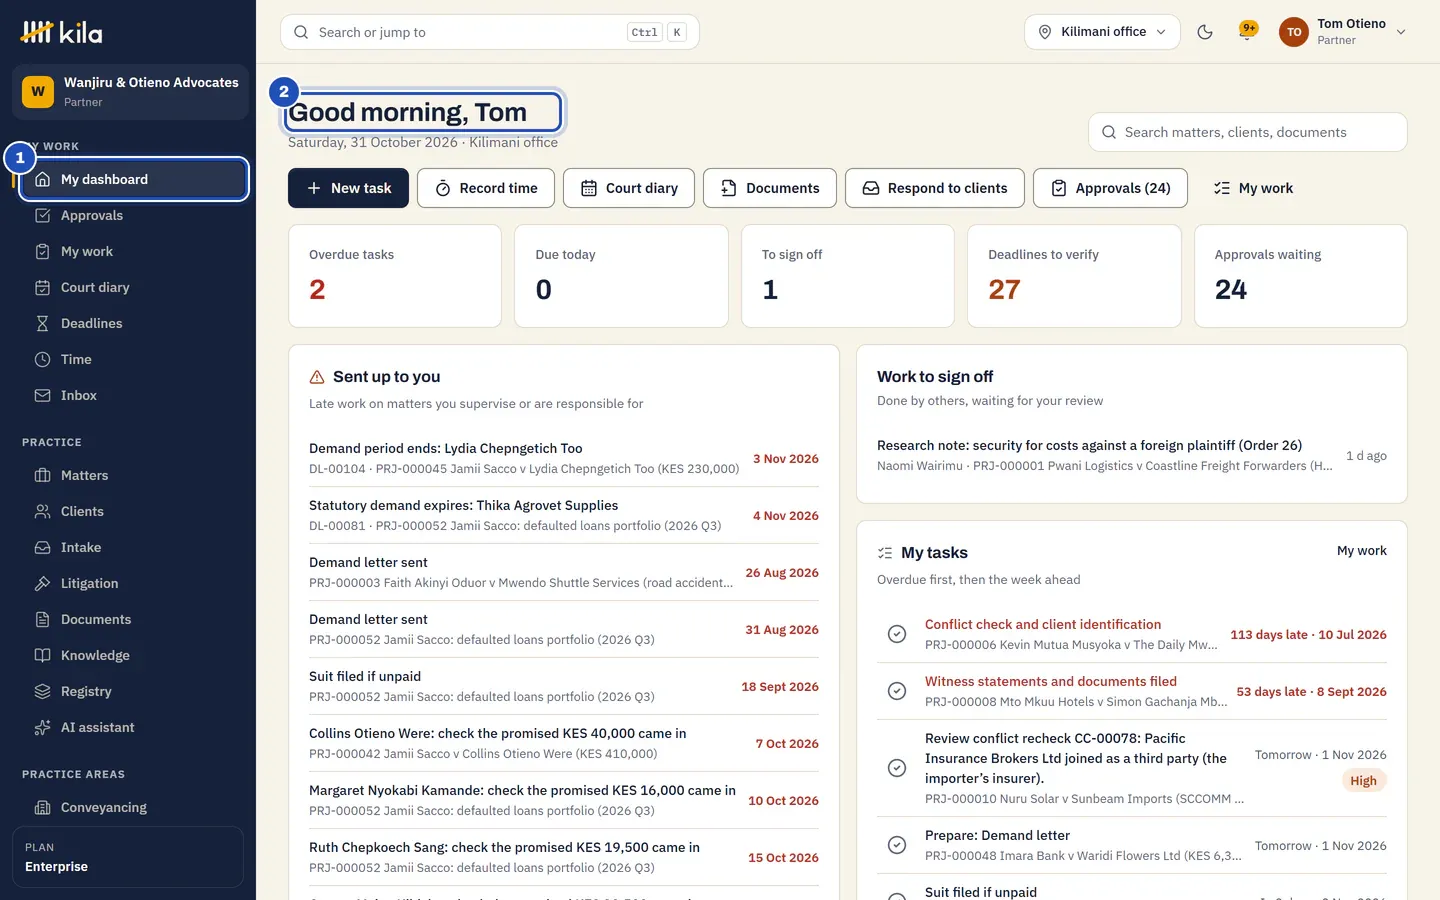Click the AI assistant sparkle icon
This screenshot has height=900, width=1440.
[42, 727]
